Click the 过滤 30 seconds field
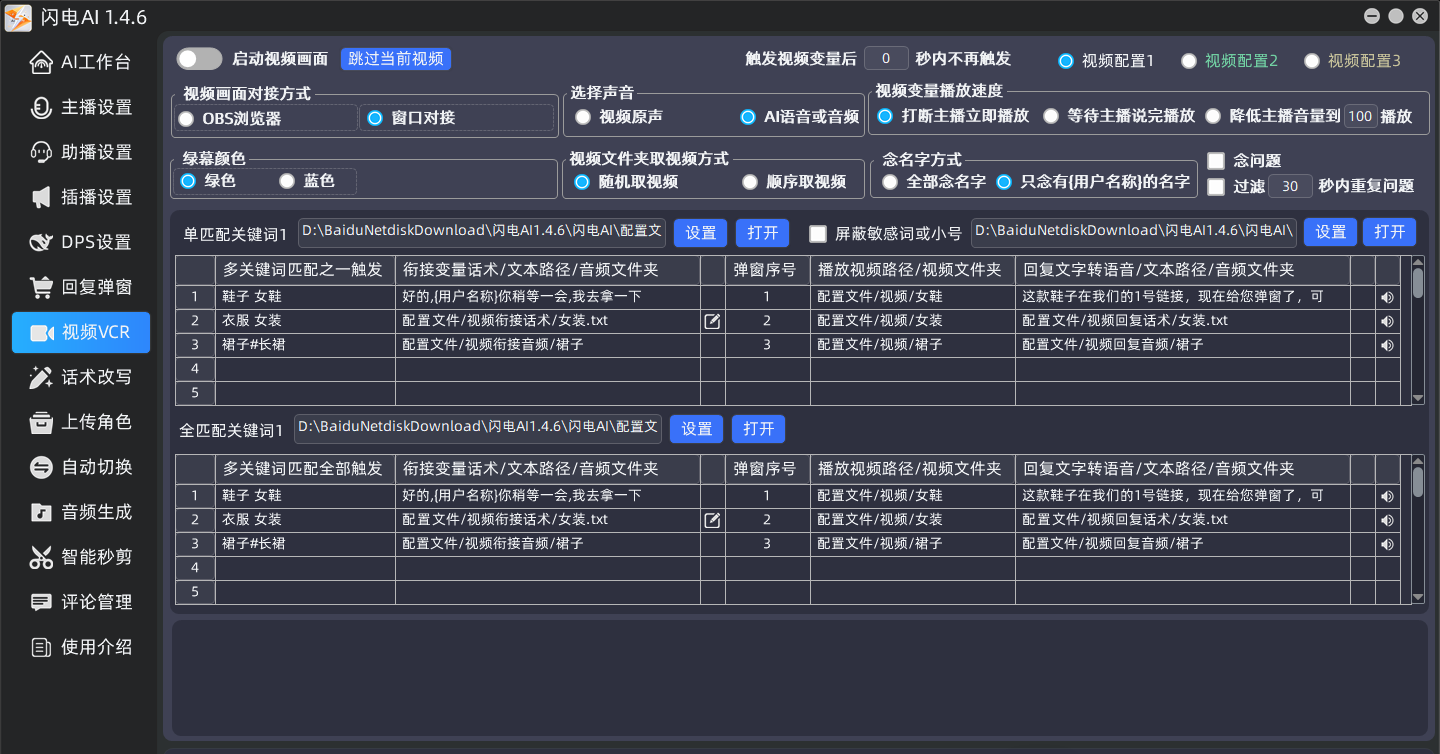 click(1290, 186)
